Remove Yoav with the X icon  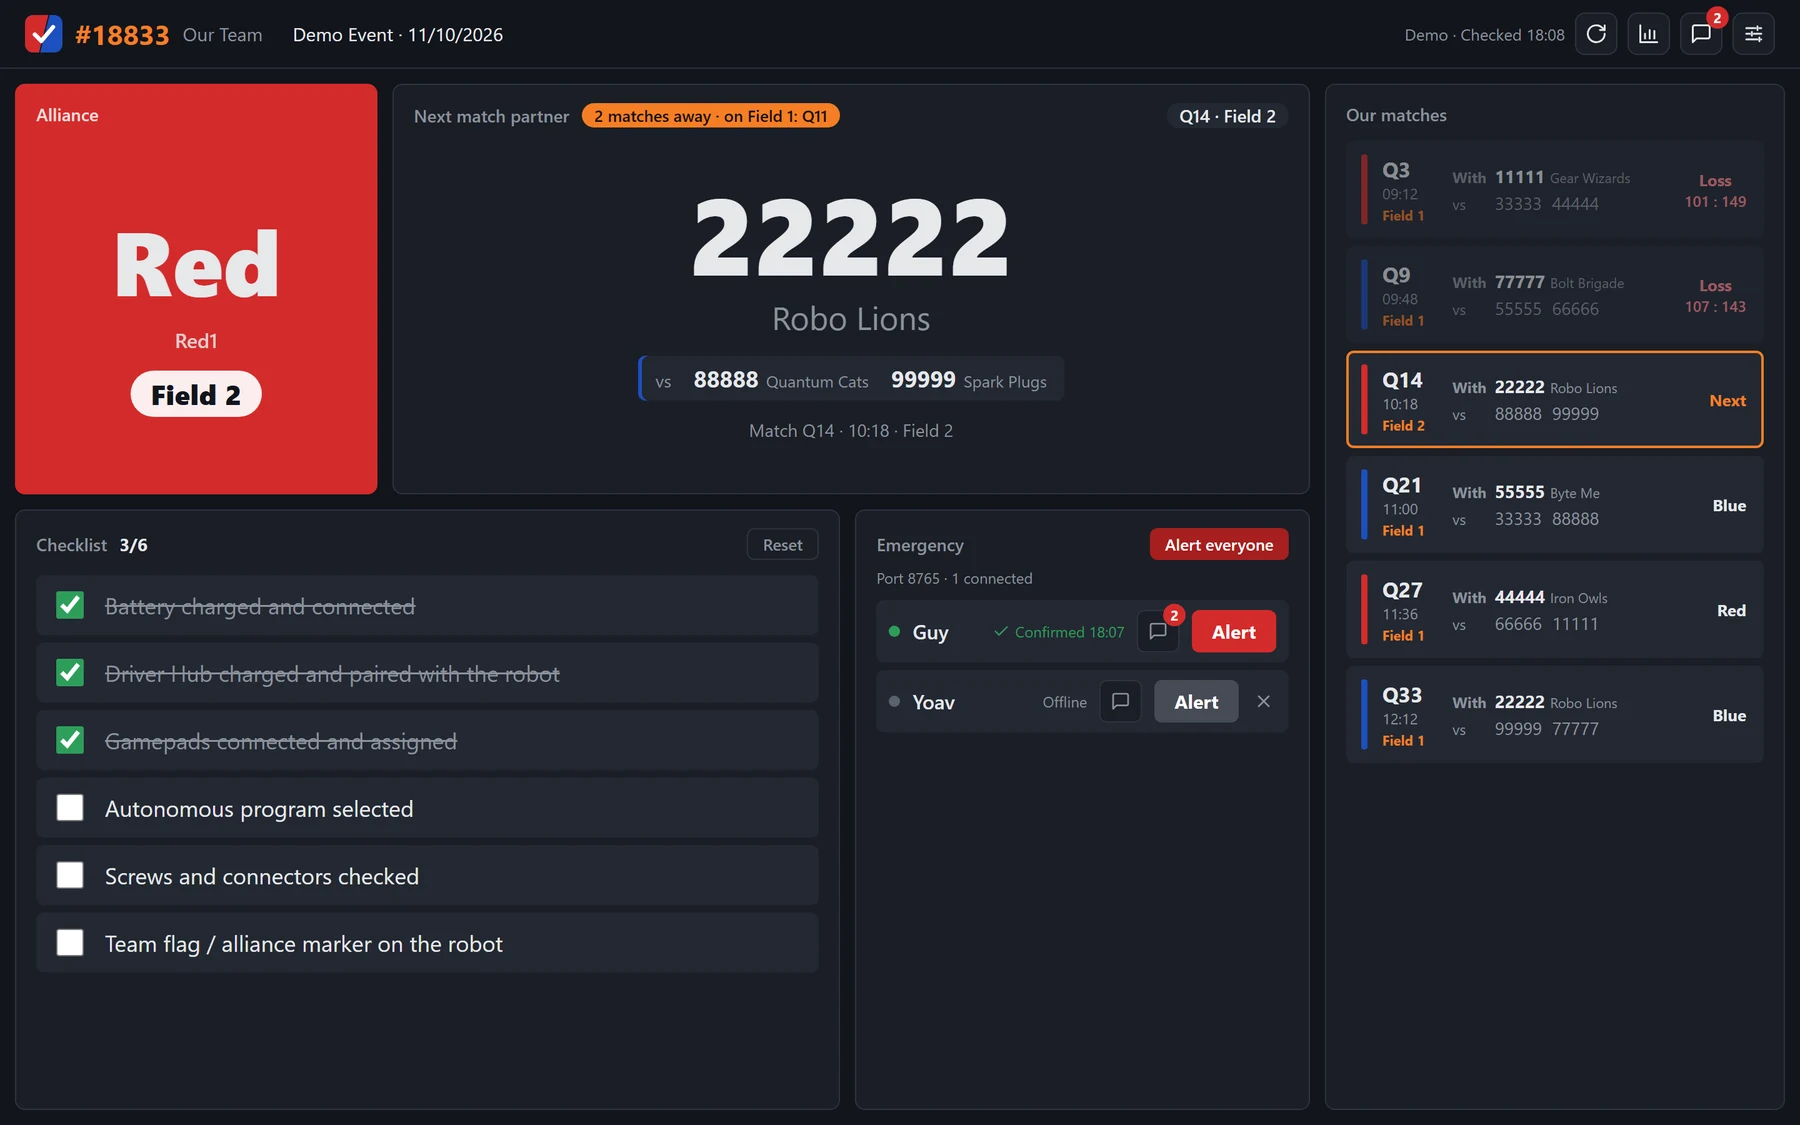1264,702
